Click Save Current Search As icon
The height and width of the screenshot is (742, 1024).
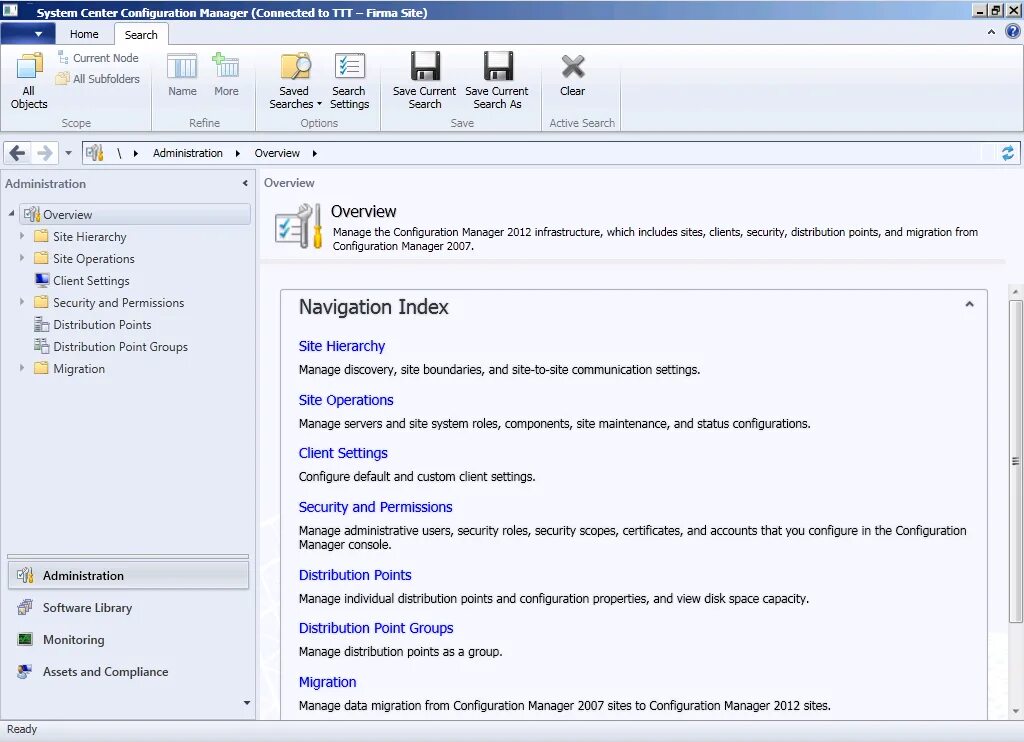(x=497, y=81)
